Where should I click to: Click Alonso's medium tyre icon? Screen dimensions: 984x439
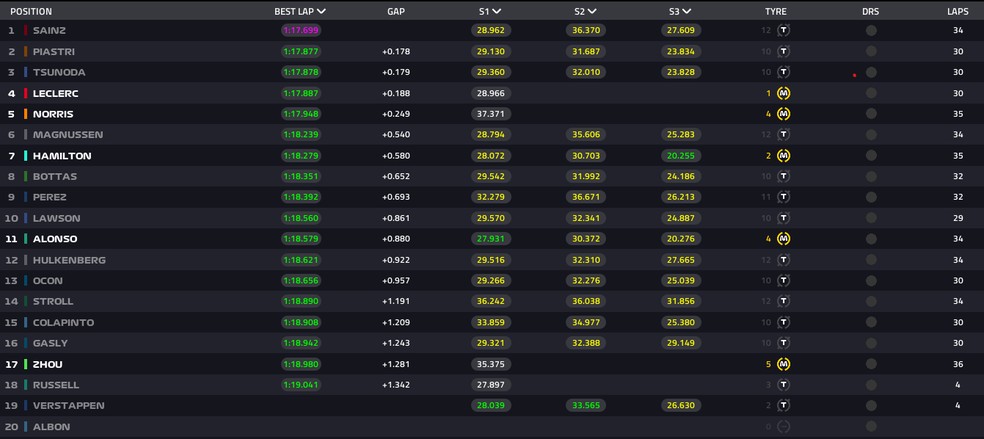click(x=783, y=239)
